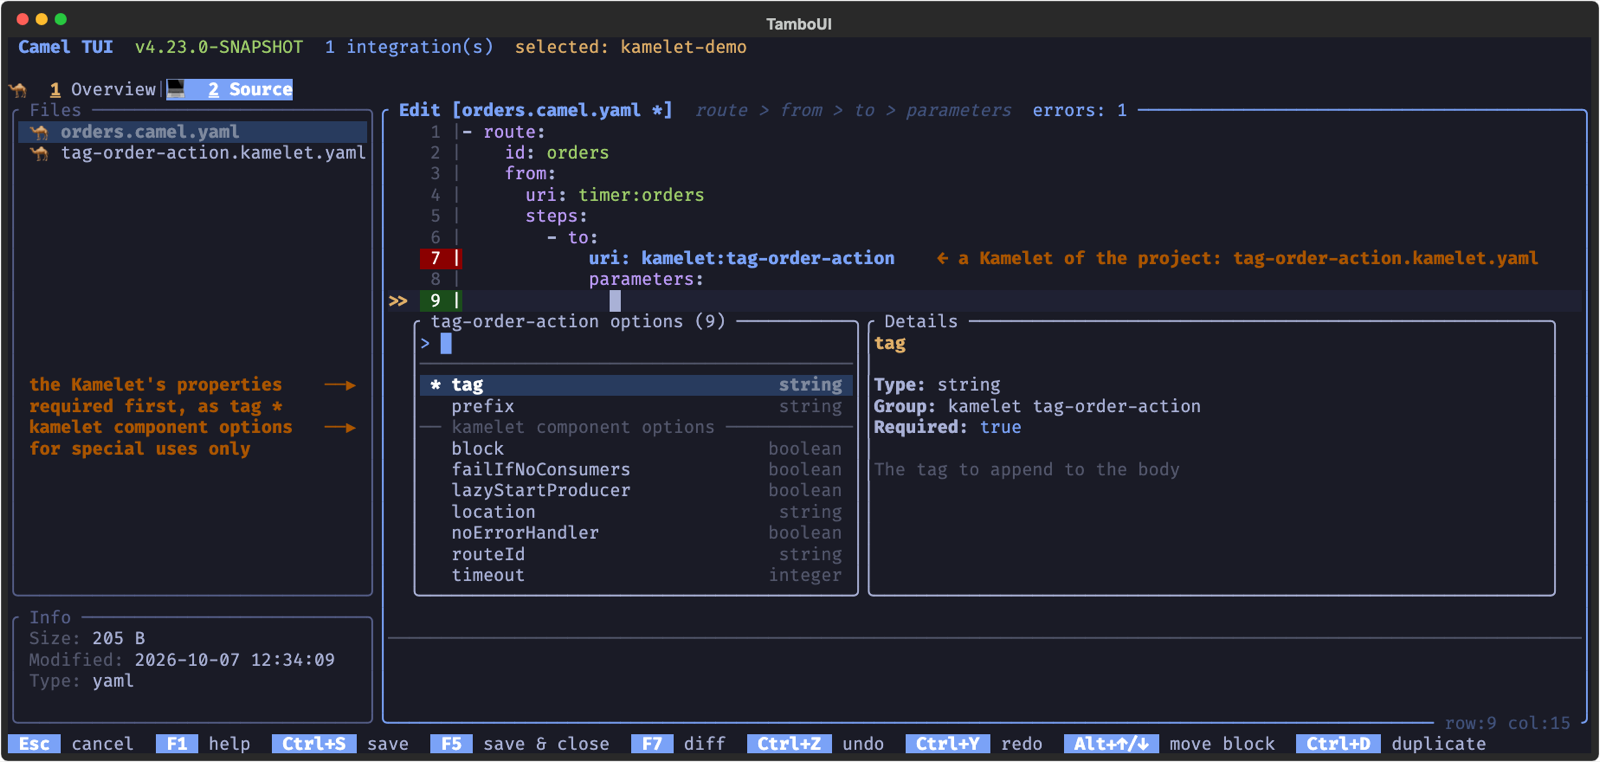
Task: Click the 'parameters' breadcrumb segment
Action: (x=958, y=110)
